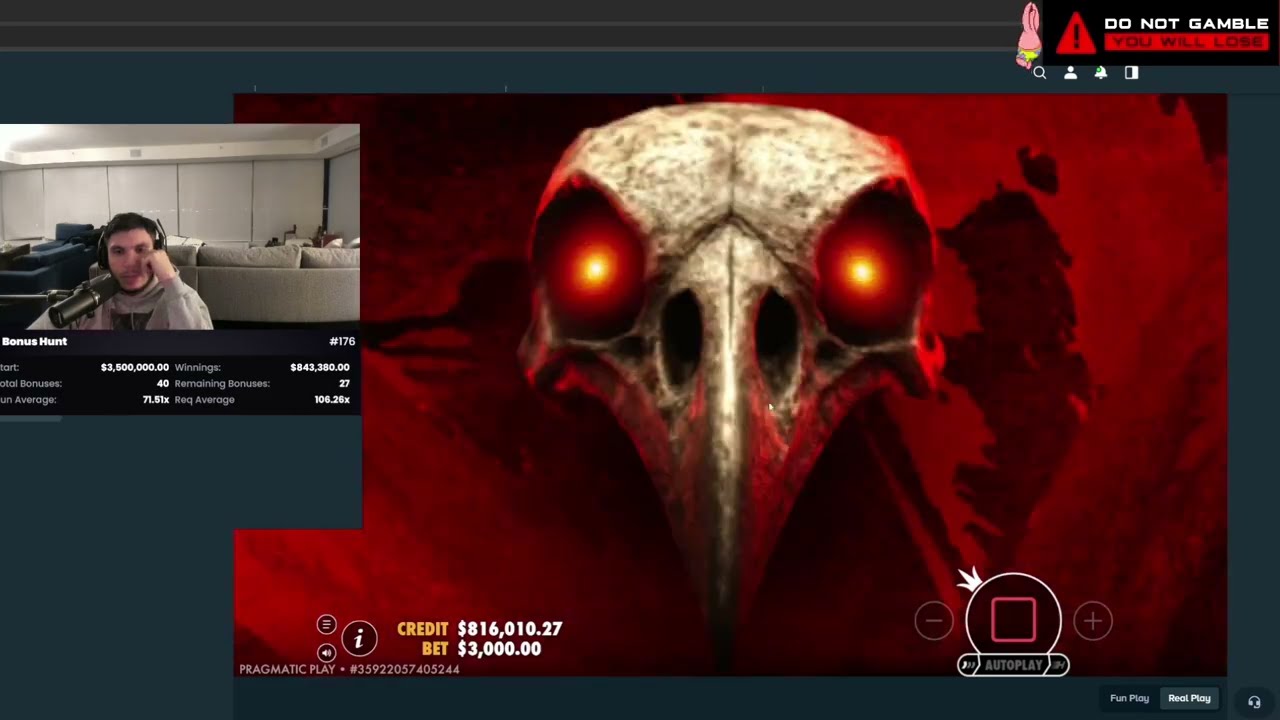The width and height of the screenshot is (1280, 720).
Task: Open the site search magnifier icon
Action: click(1040, 72)
